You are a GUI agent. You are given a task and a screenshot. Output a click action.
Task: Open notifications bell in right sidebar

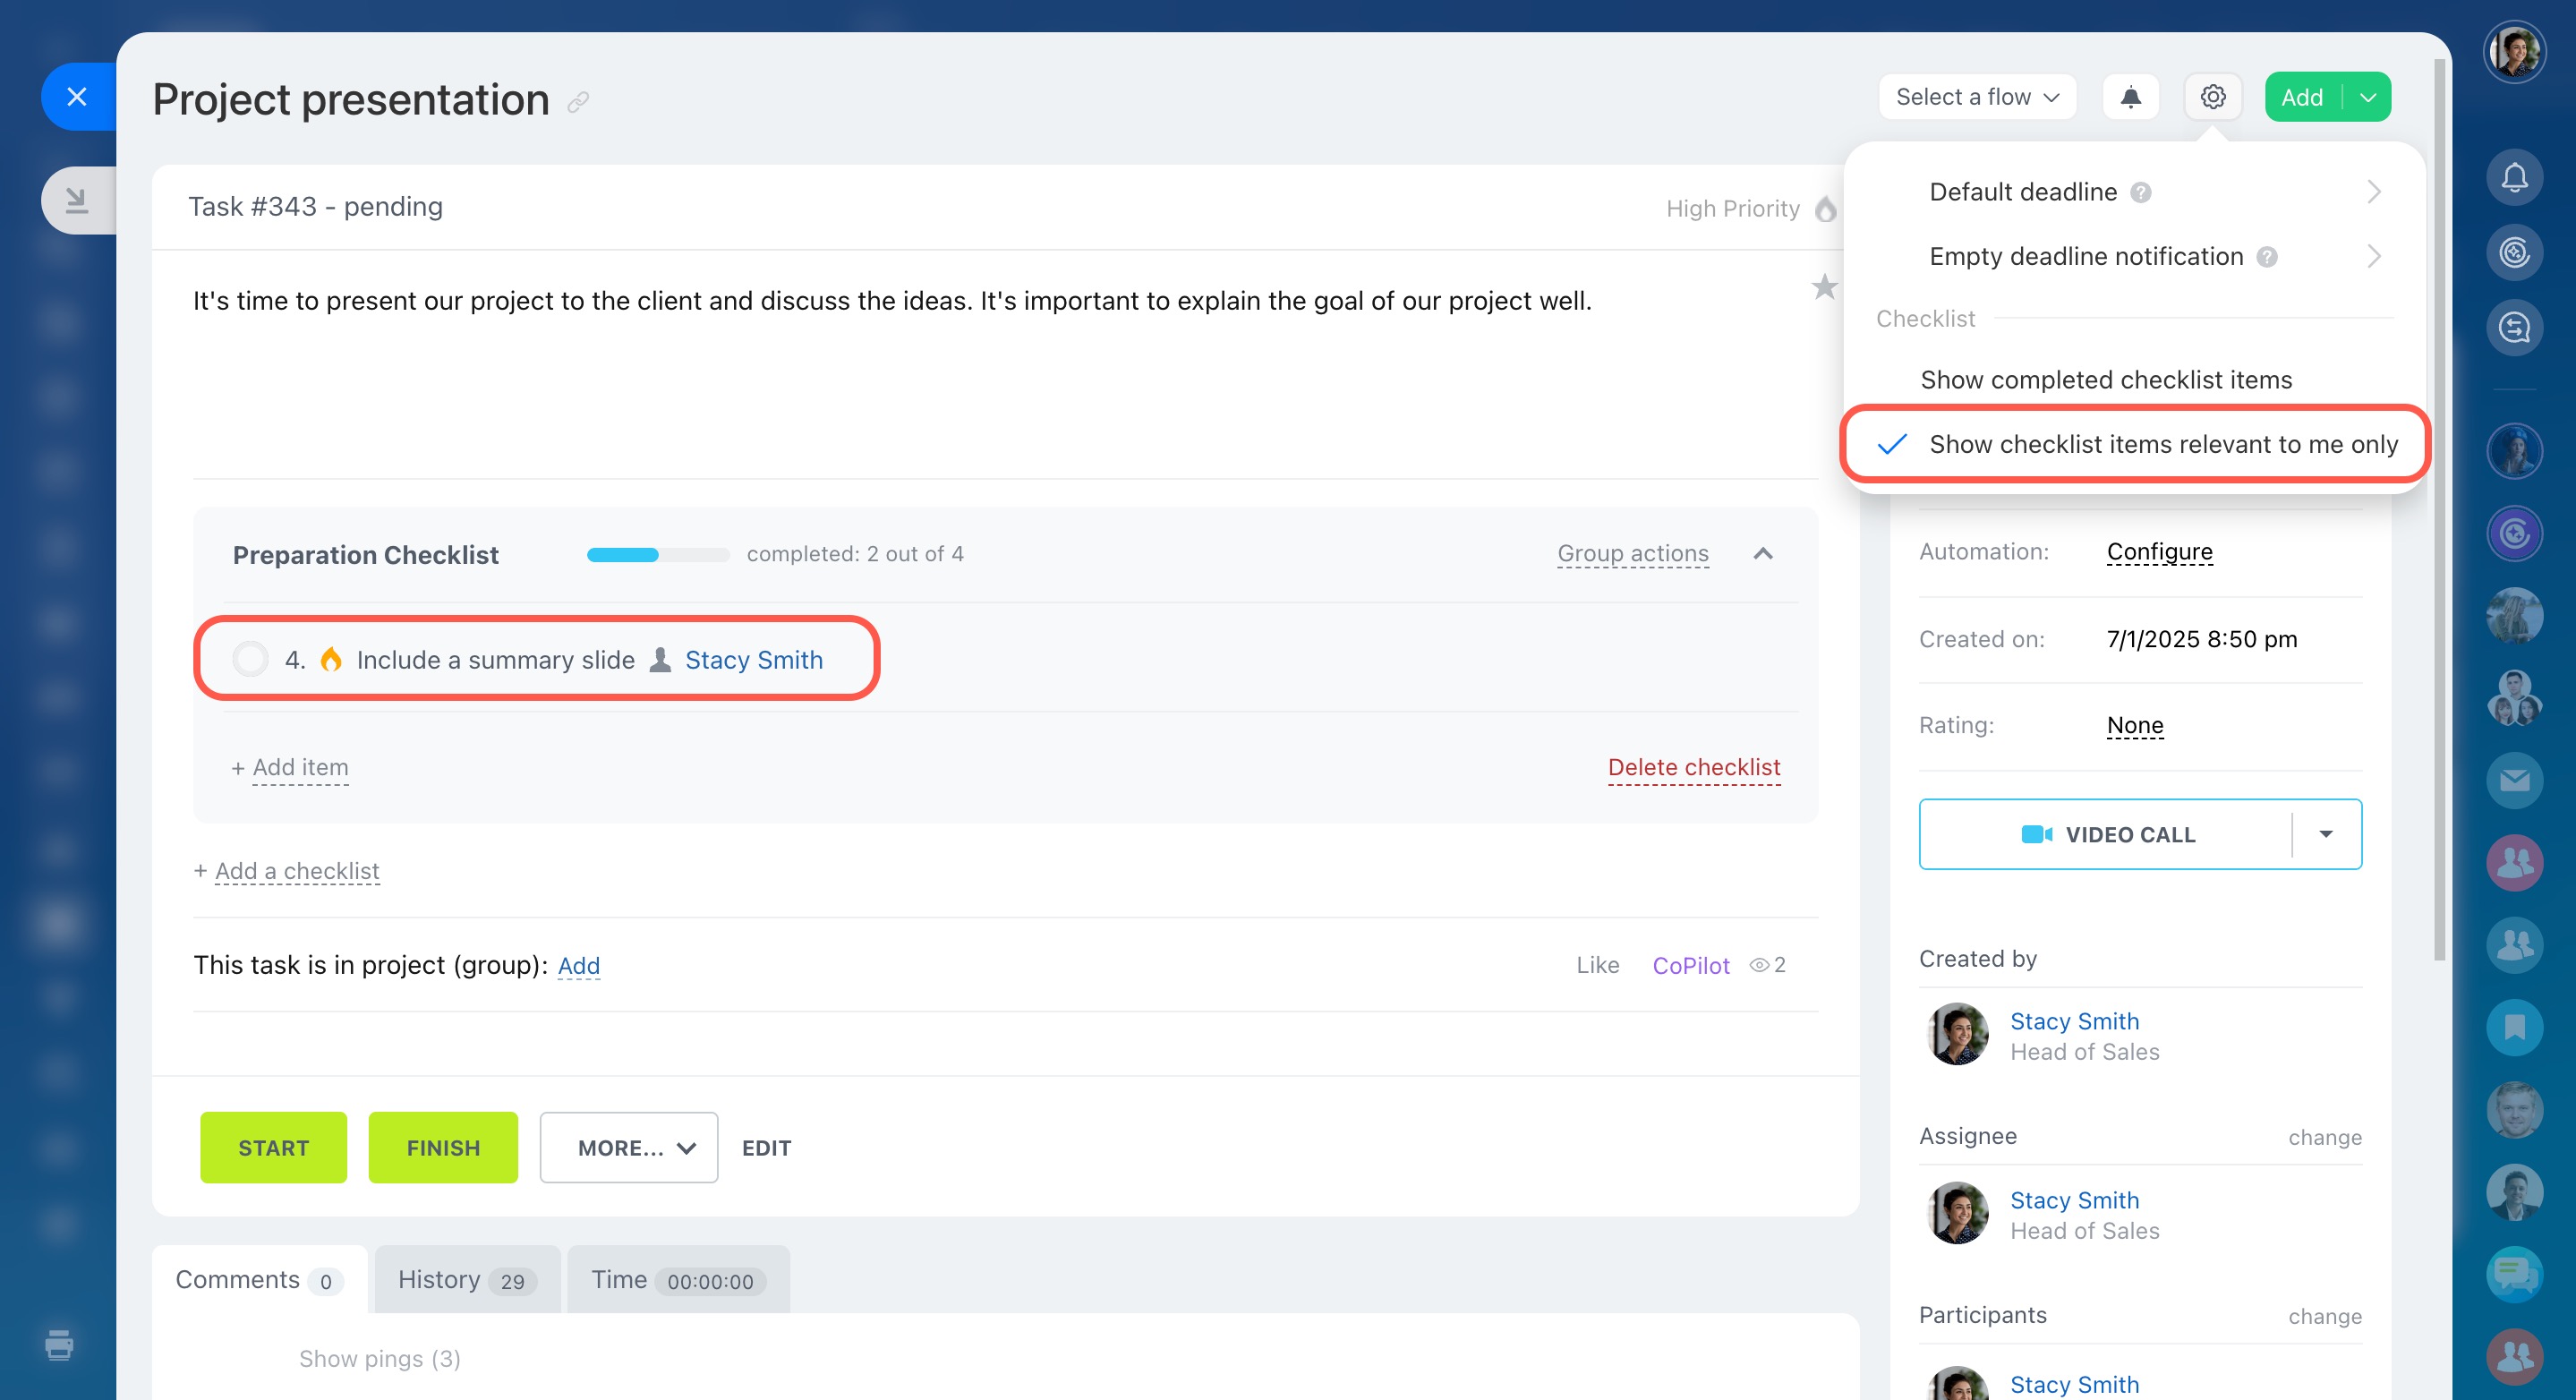2514,178
